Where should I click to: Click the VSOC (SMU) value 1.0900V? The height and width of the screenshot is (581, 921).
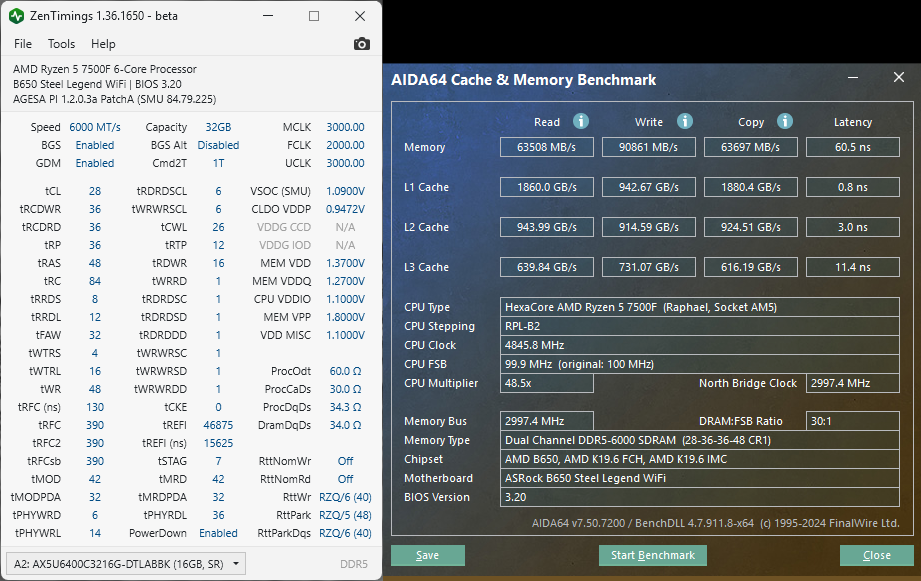point(345,191)
